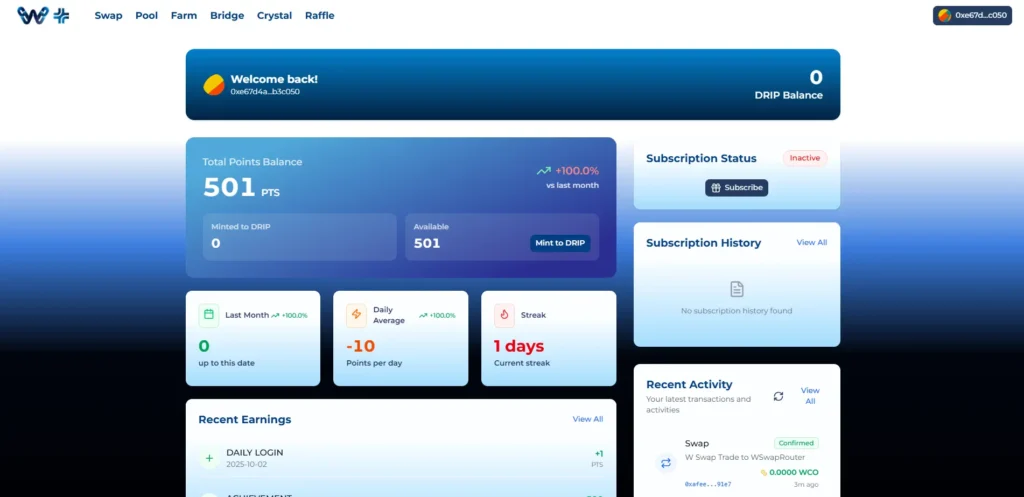The height and width of the screenshot is (497, 1024).
Task: Open the wallet address button in header
Action: pos(971,16)
